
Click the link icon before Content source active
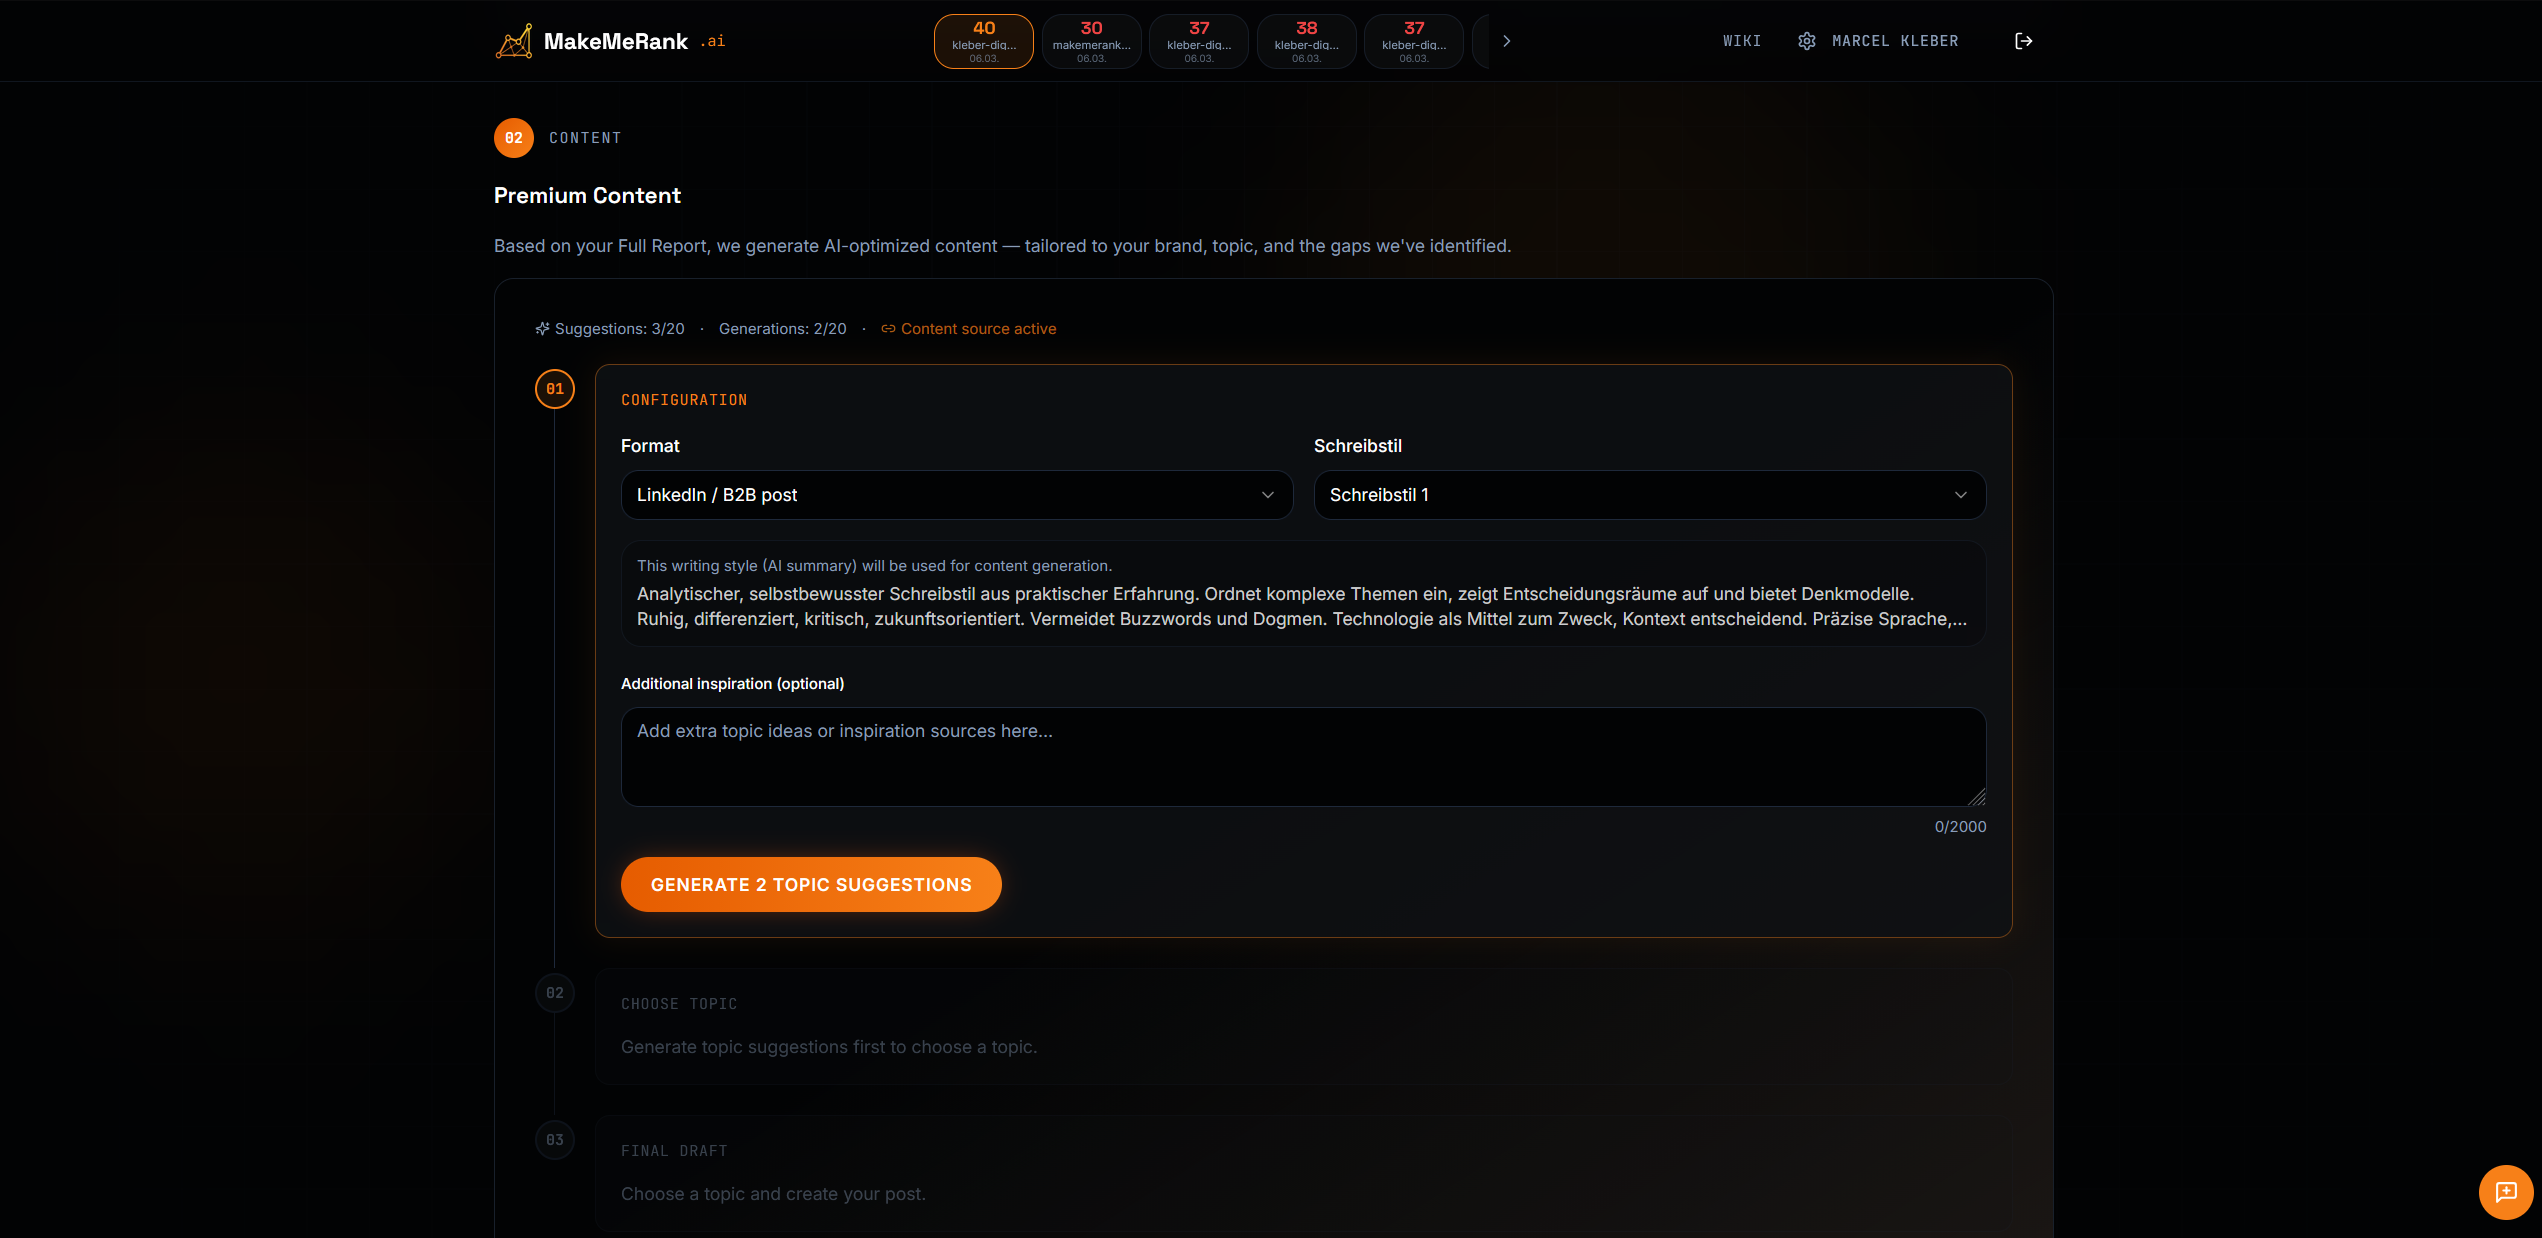point(888,329)
